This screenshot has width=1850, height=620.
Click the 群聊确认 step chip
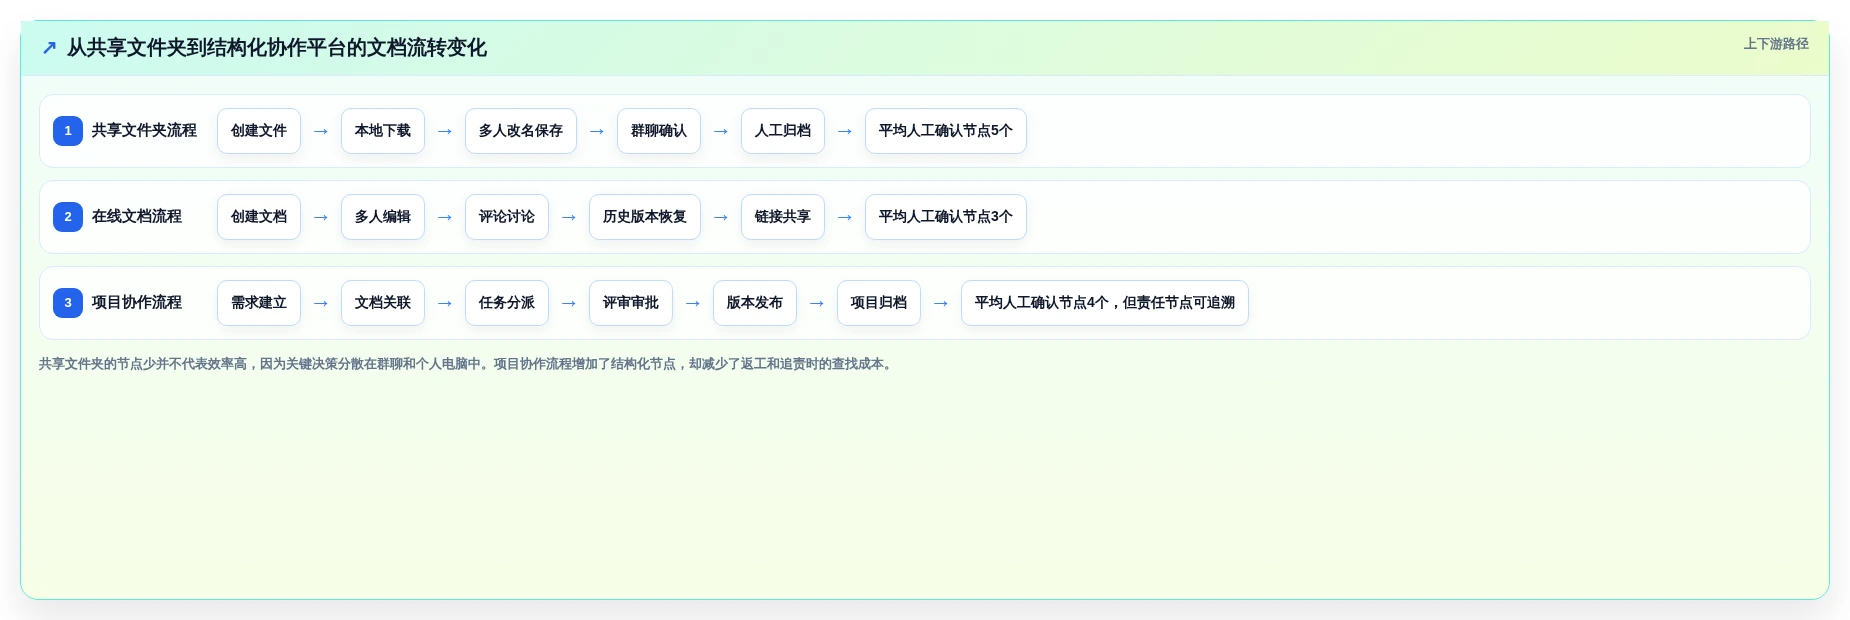click(659, 131)
